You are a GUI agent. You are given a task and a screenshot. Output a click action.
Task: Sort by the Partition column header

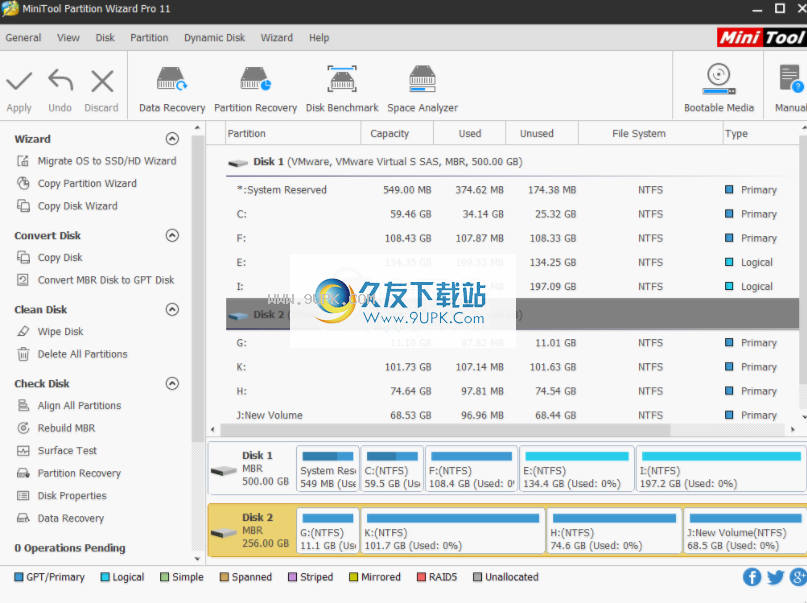(293, 133)
